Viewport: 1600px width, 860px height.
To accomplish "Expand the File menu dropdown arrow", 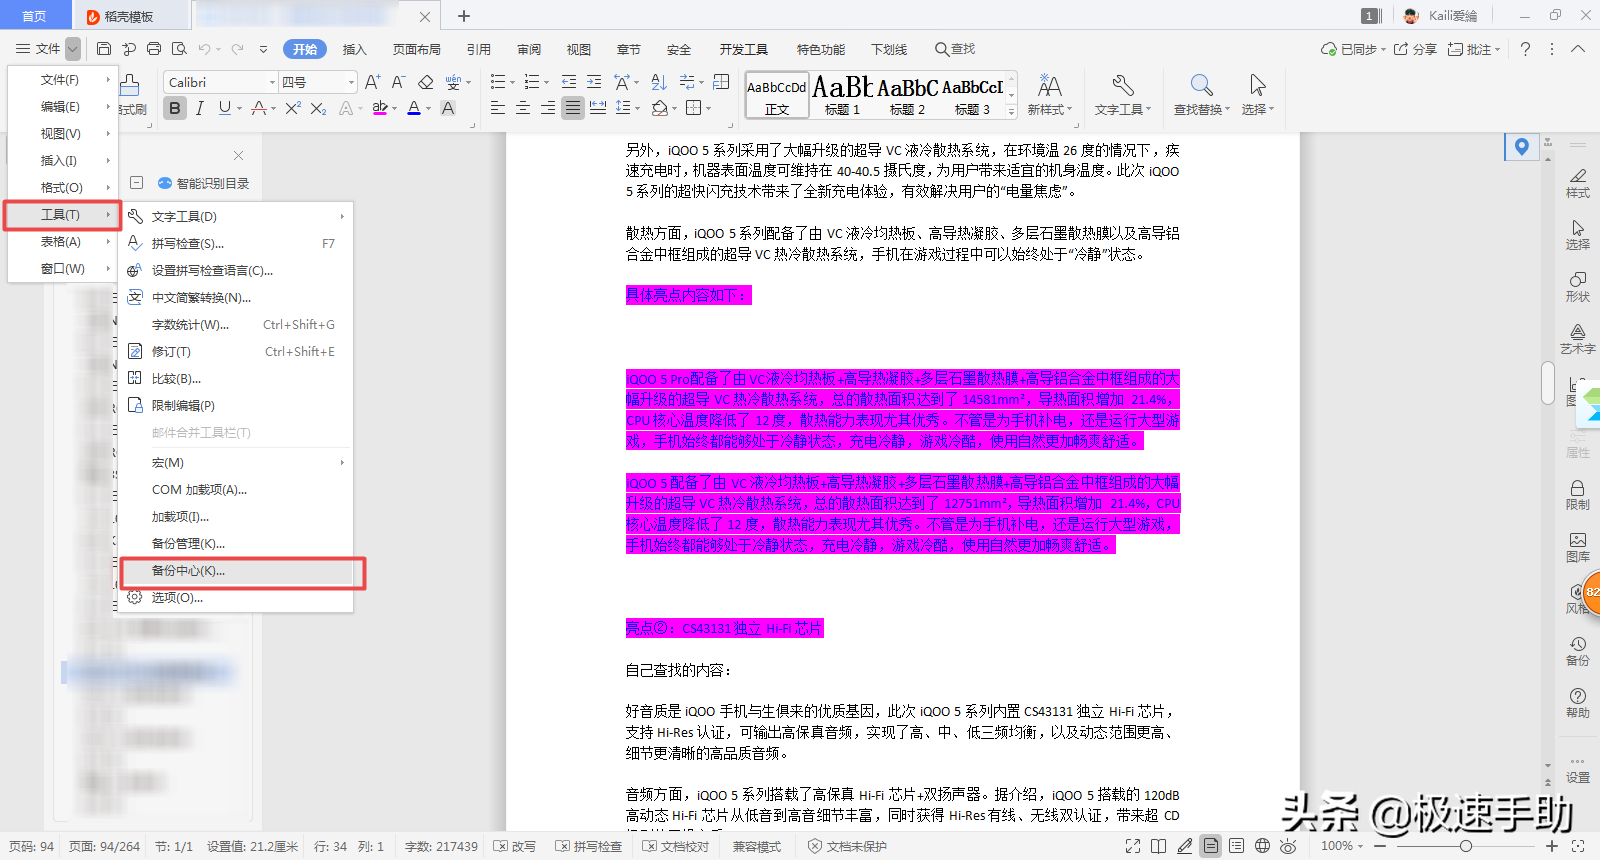I will coord(73,48).
